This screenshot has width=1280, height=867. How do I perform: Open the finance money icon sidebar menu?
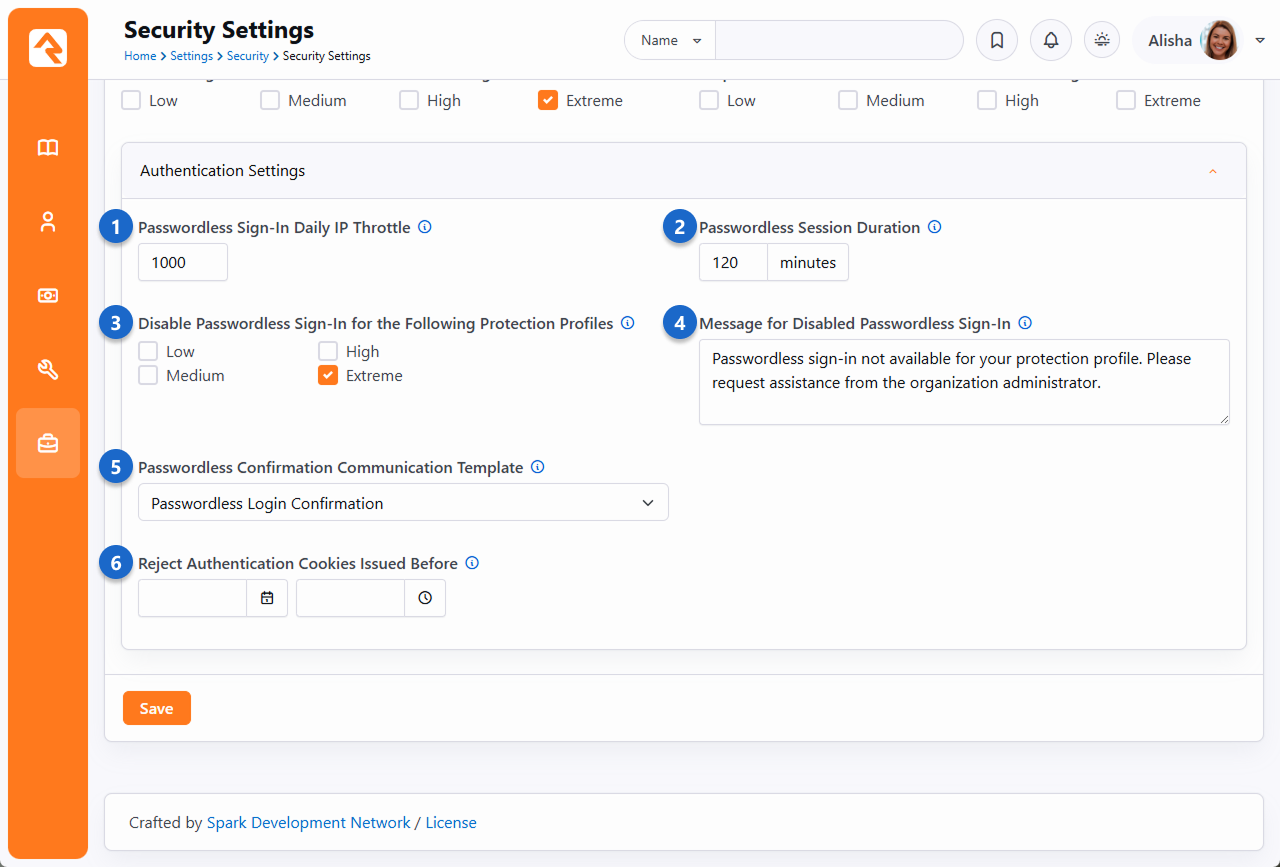[x=48, y=296]
